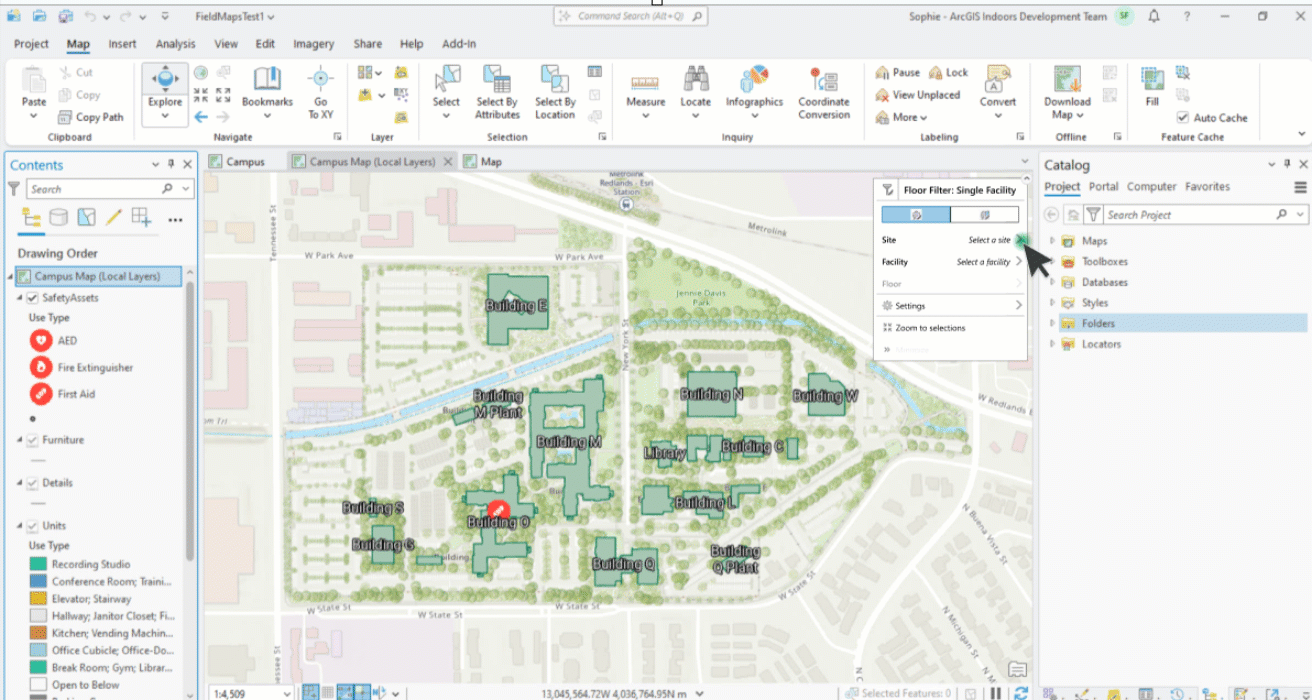Open the map scale dropdown
Image resolution: width=1312 pixels, height=700 pixels.
click(286, 693)
